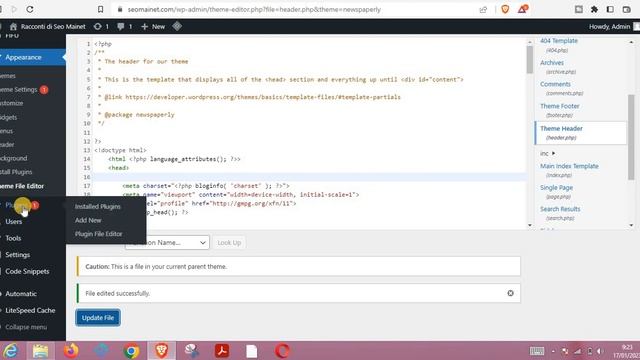Go to site home 'Racconti di Seo Mainet'
The height and width of the screenshot is (360, 640).
click(x=48, y=27)
